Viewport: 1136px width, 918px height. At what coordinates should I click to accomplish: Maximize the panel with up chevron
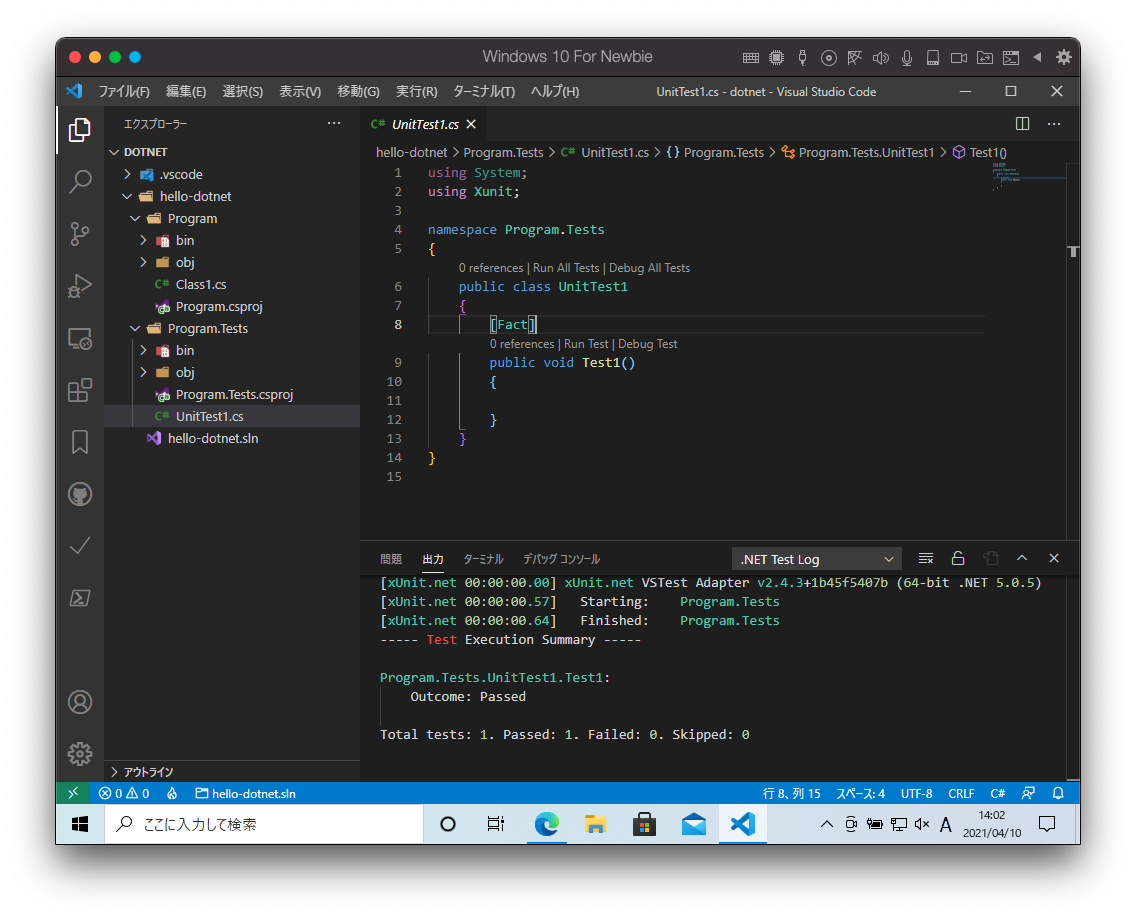pyautogui.click(x=1022, y=559)
